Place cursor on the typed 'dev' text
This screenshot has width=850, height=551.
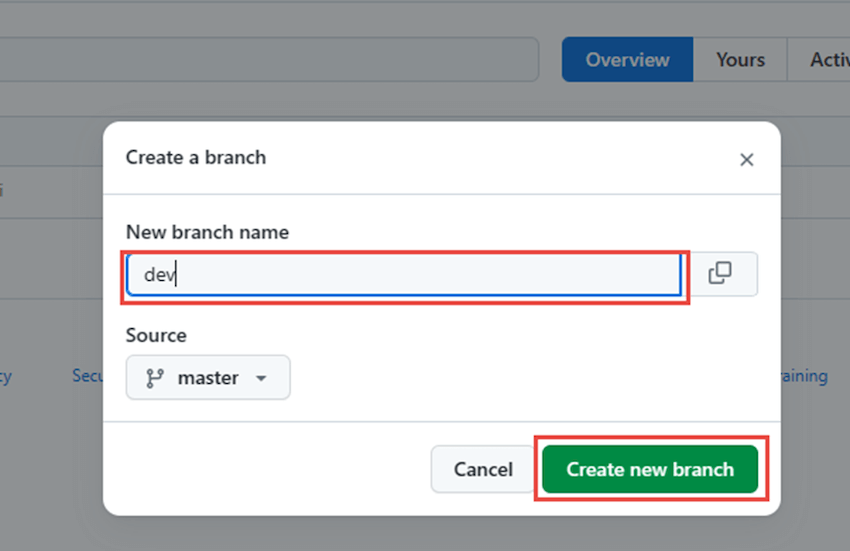pyautogui.click(x=159, y=275)
